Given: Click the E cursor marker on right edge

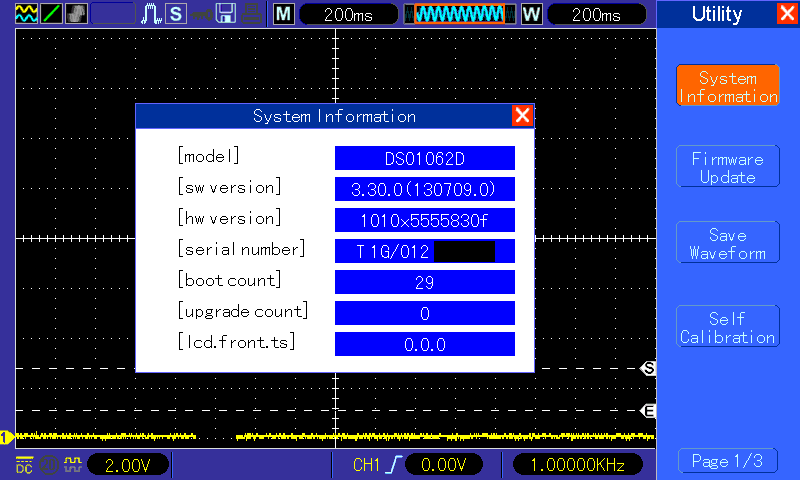Looking at the screenshot, I should 648,411.
